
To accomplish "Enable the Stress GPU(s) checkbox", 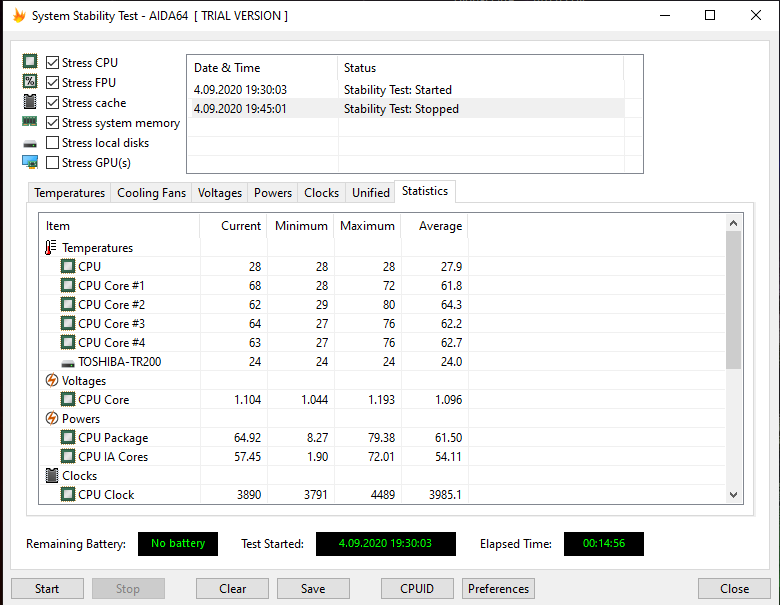I will [x=52, y=163].
